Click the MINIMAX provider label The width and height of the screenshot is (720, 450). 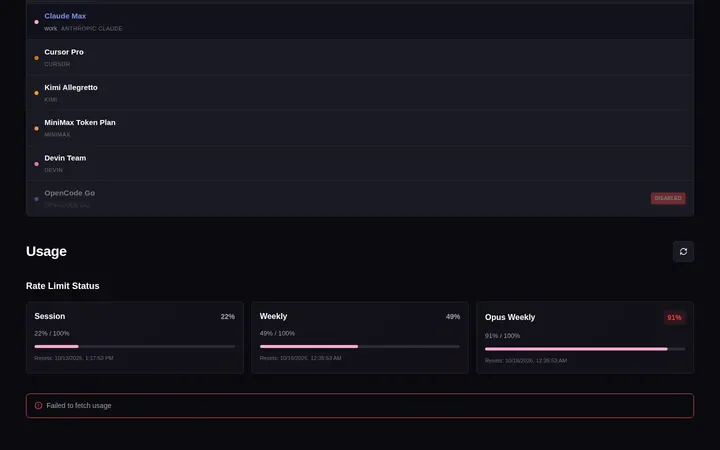click(57, 135)
